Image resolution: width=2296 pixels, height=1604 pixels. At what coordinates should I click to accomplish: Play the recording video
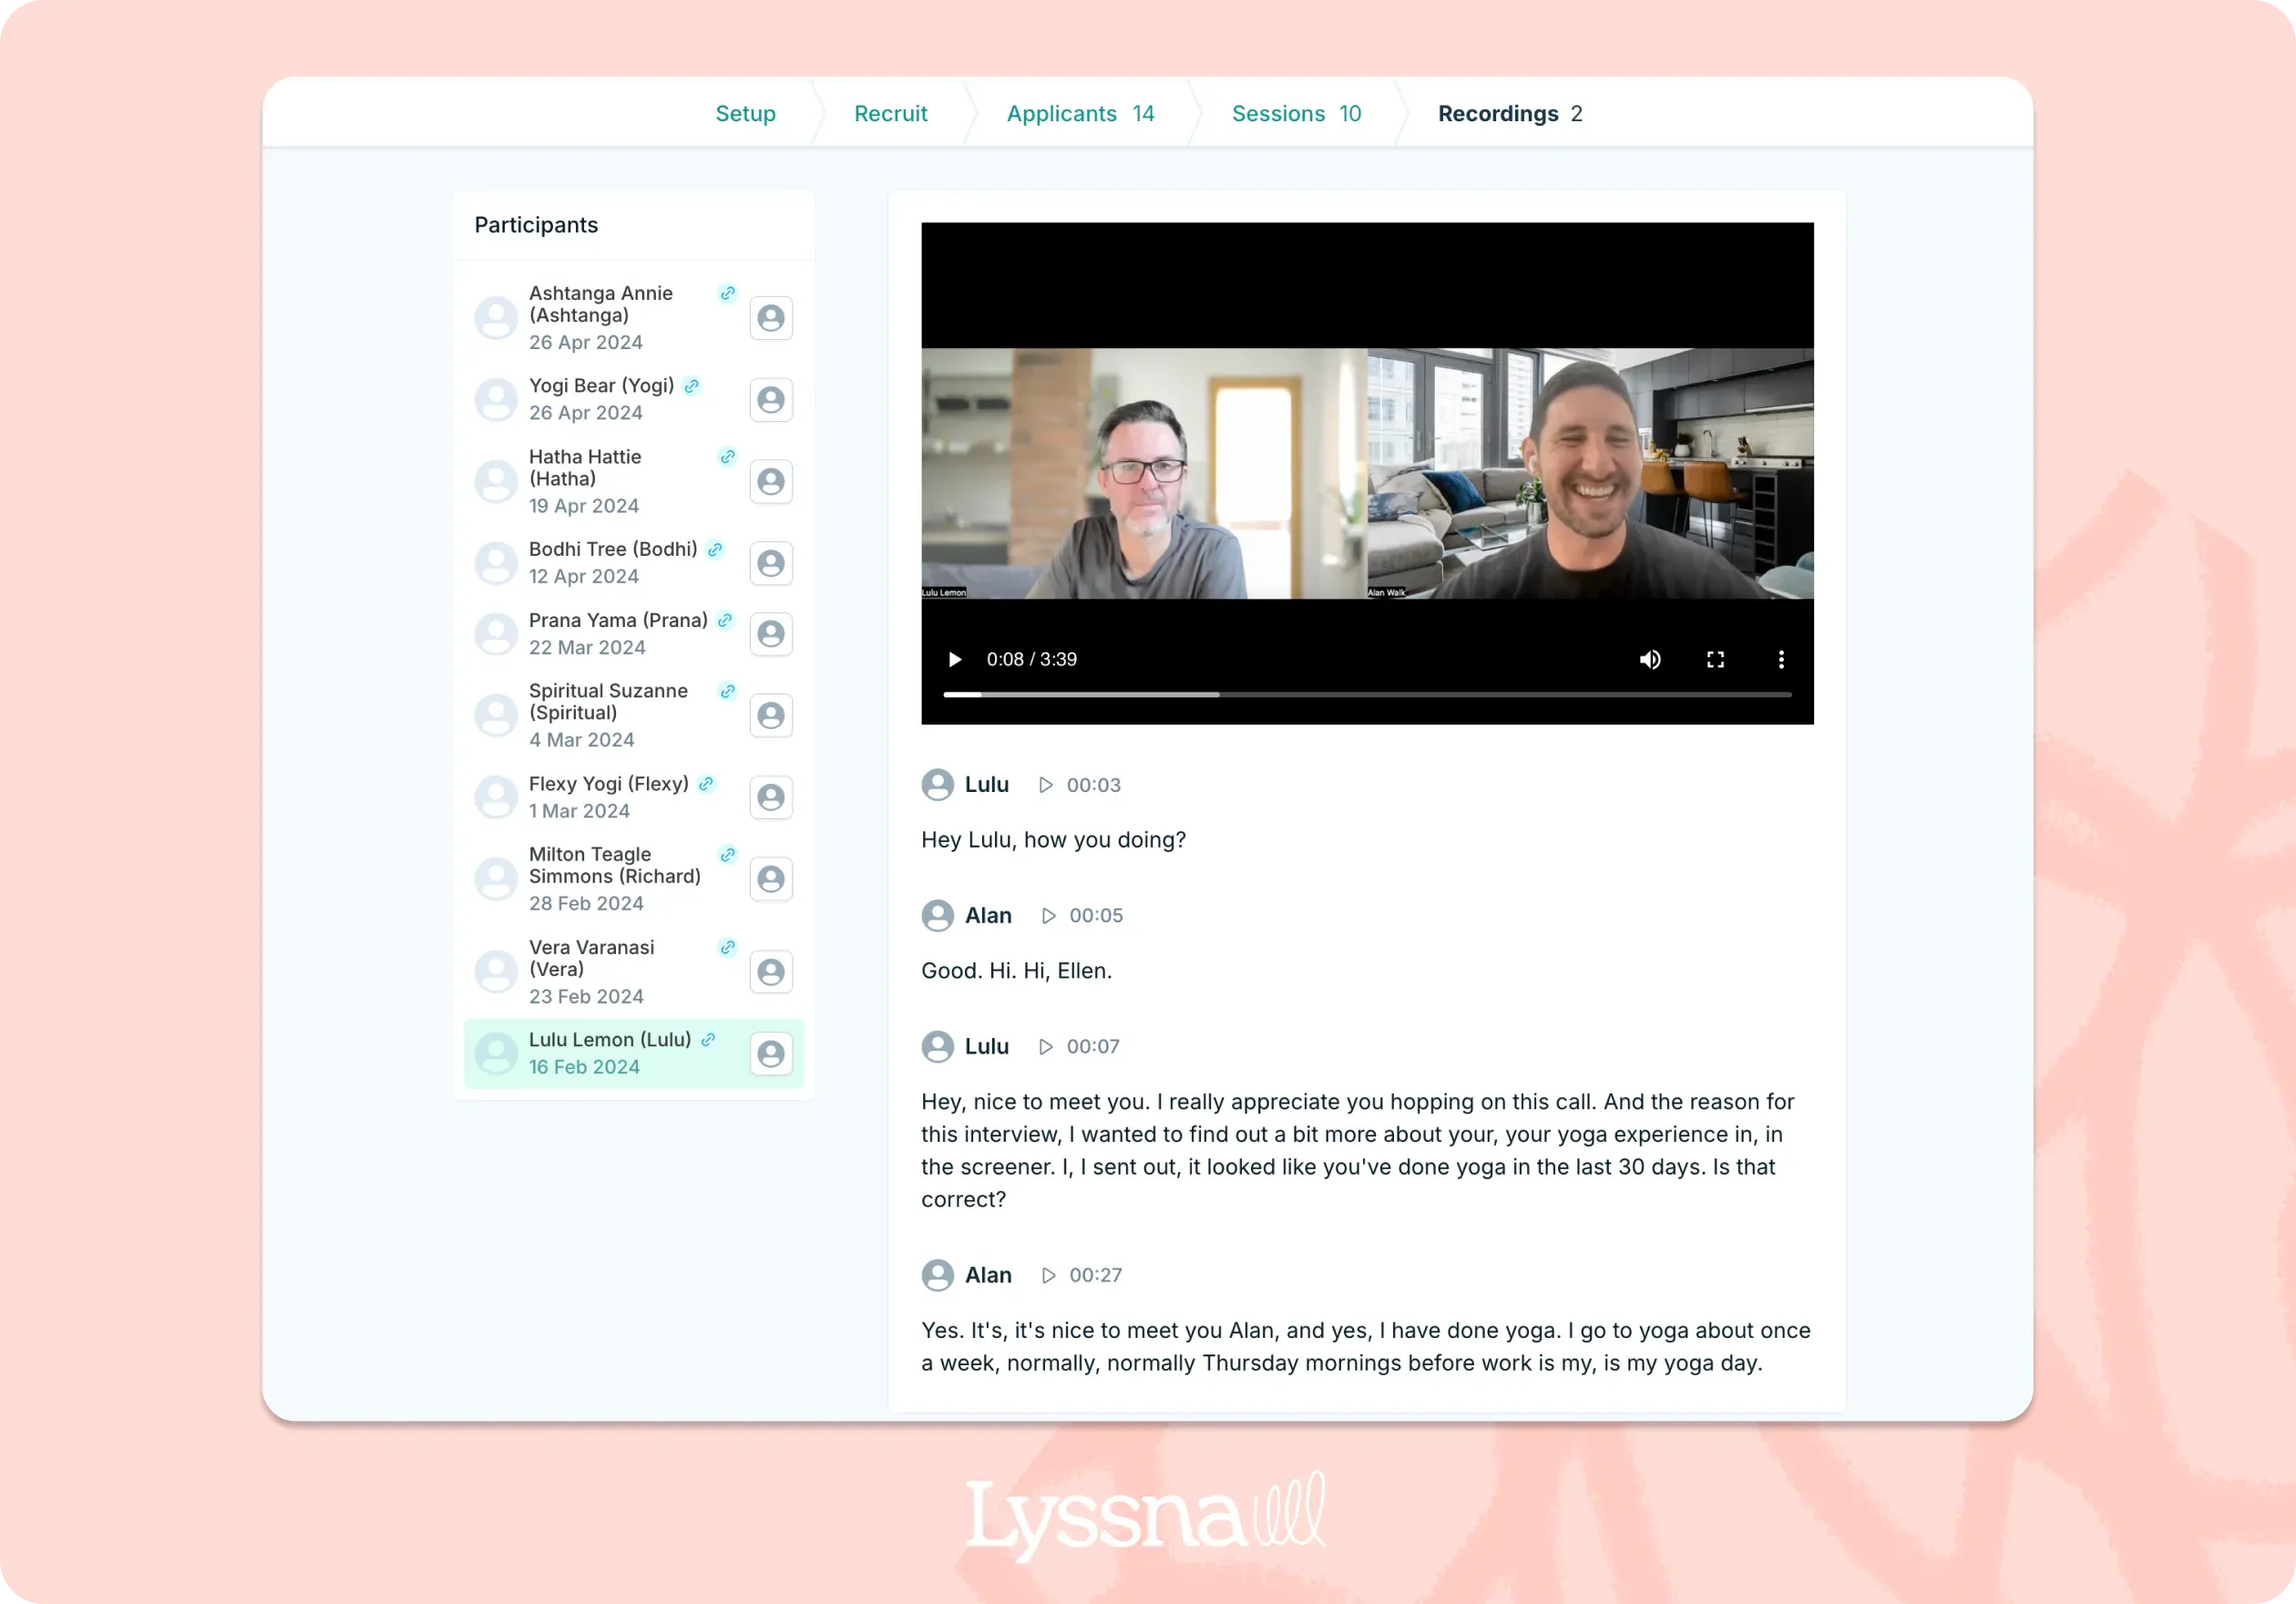click(x=954, y=659)
